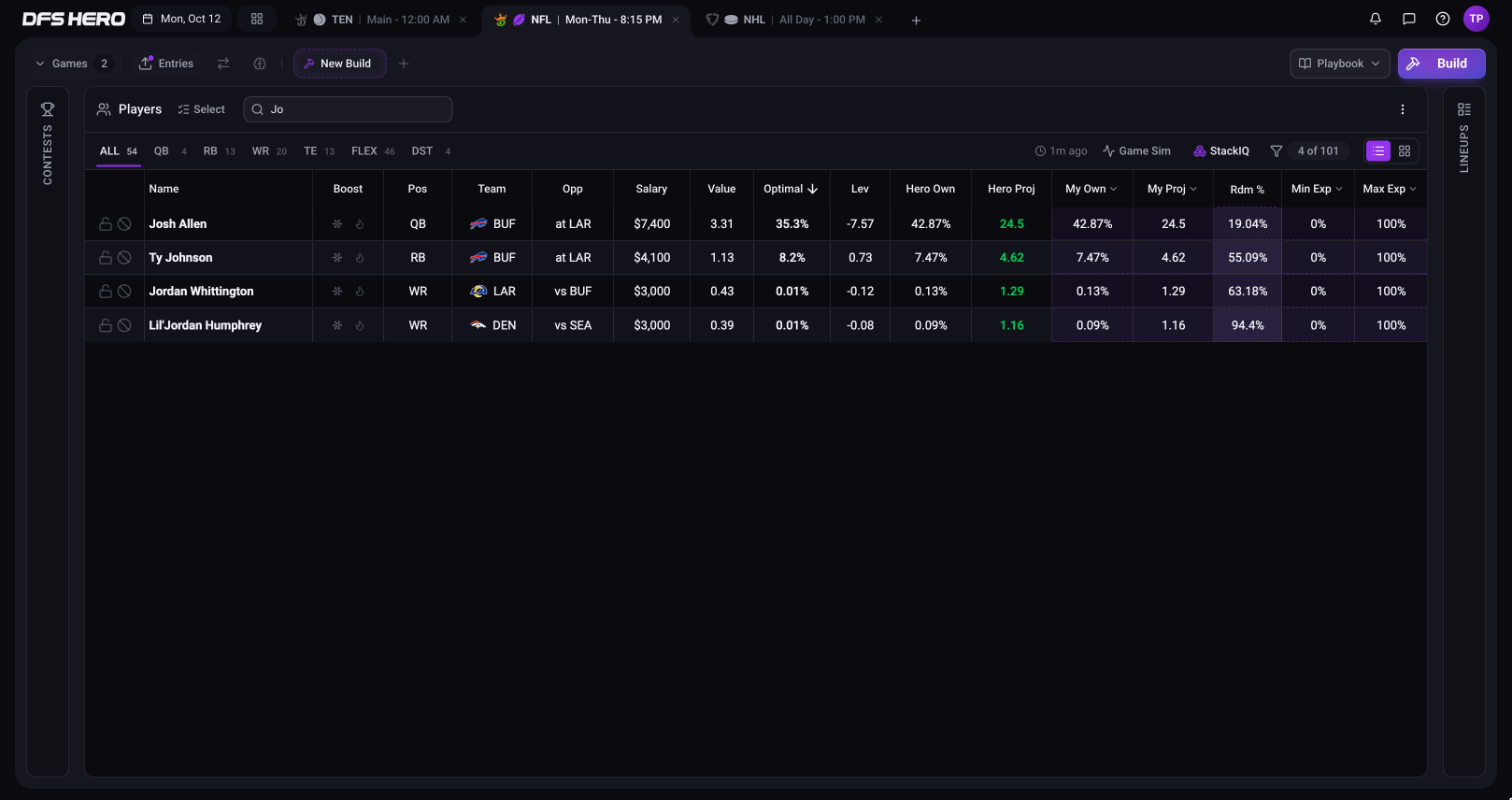Image resolution: width=1512 pixels, height=800 pixels.
Task: Switch to the card grid view icon
Action: coord(1404,151)
